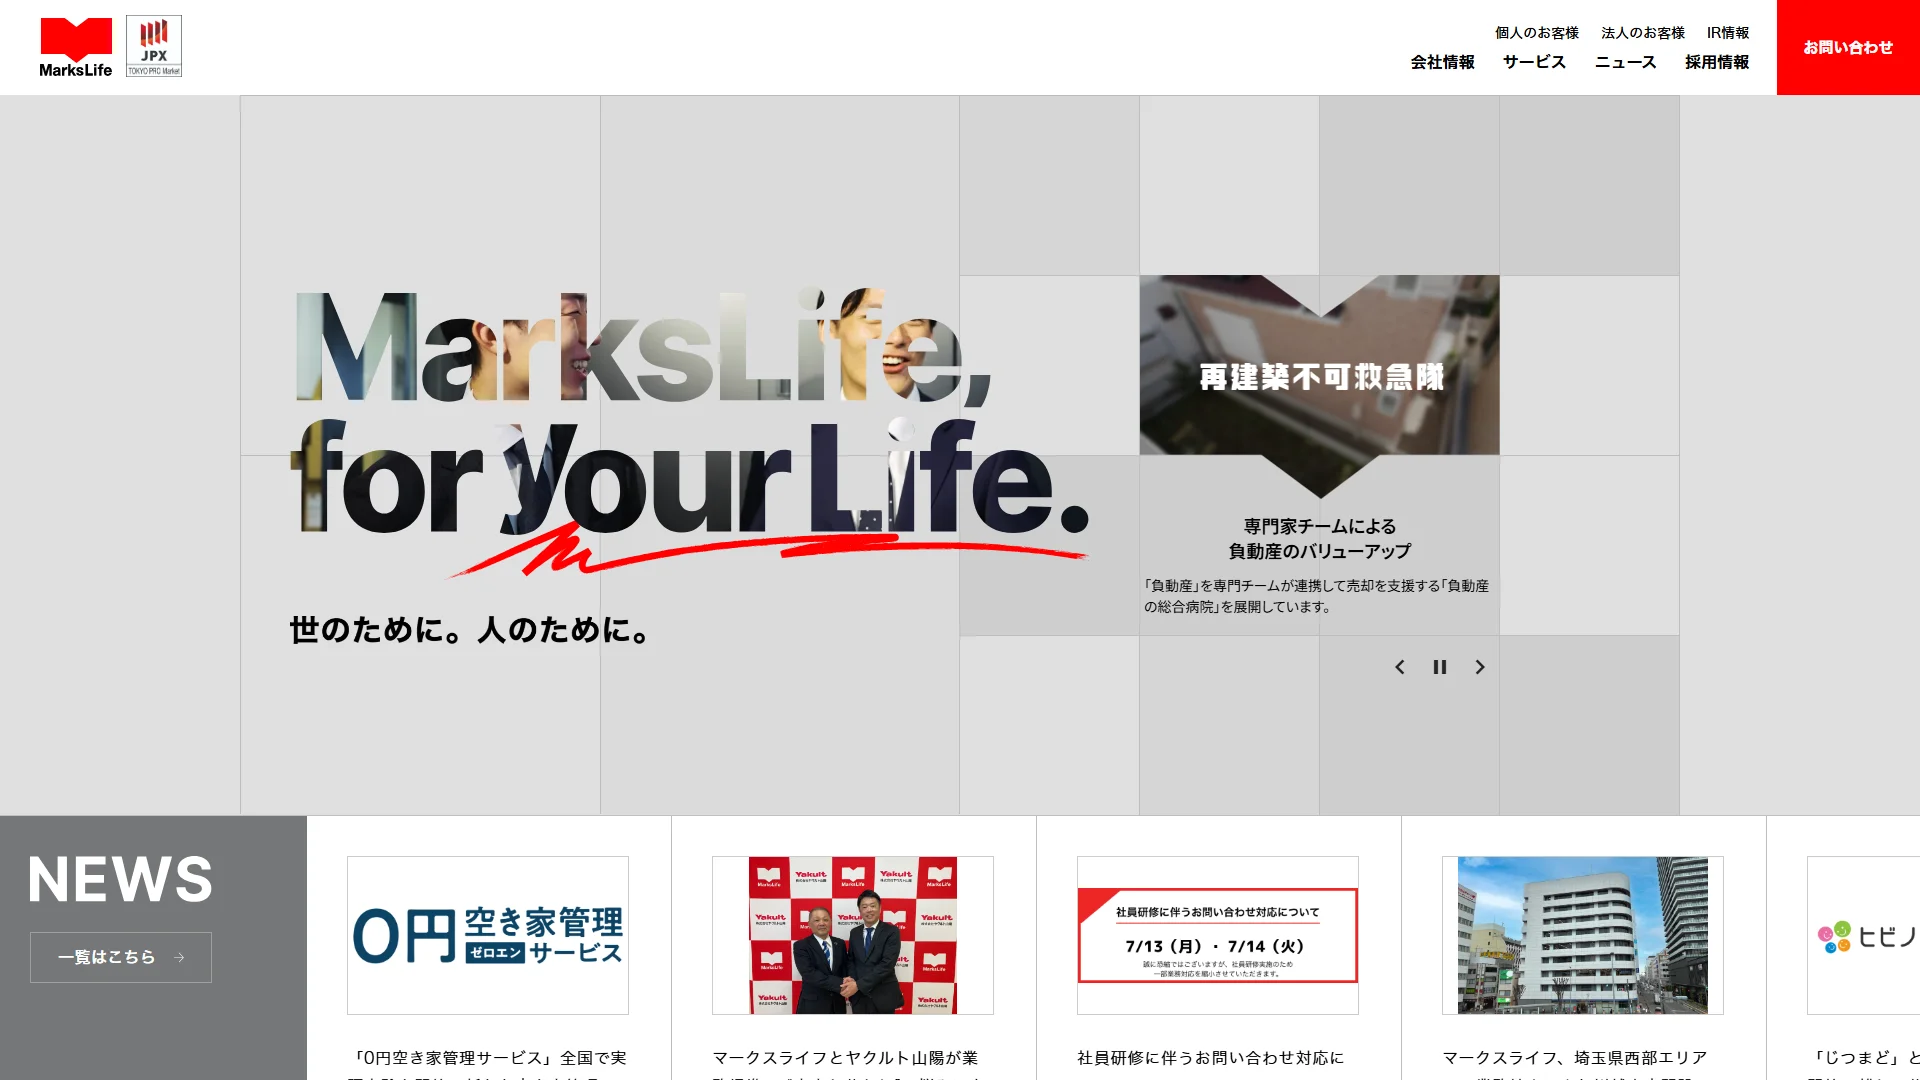Image resolution: width=1920 pixels, height=1080 pixels.
Task: Click the JPX Tokyo PRO Market badge
Action: (x=154, y=46)
